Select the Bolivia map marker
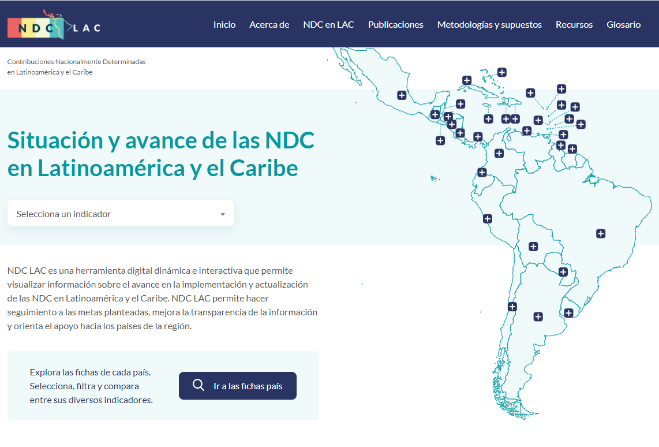The image size is (659, 447). pyautogui.click(x=533, y=247)
